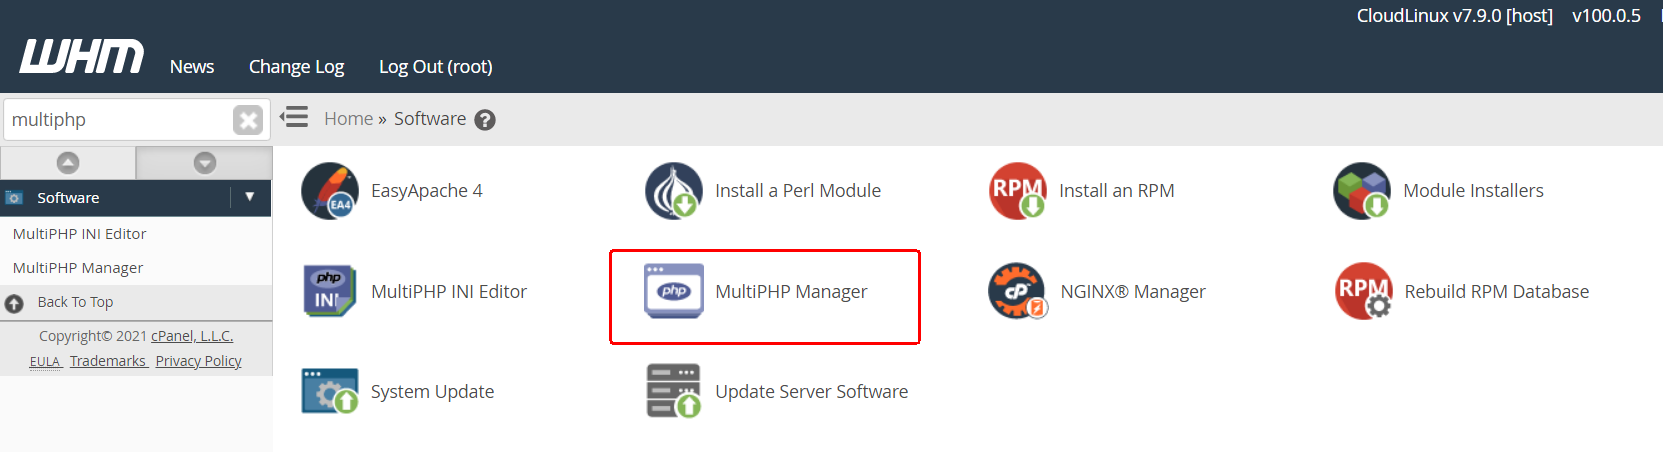Click the Software section icon in sidebar
1663x452 pixels.
14,198
